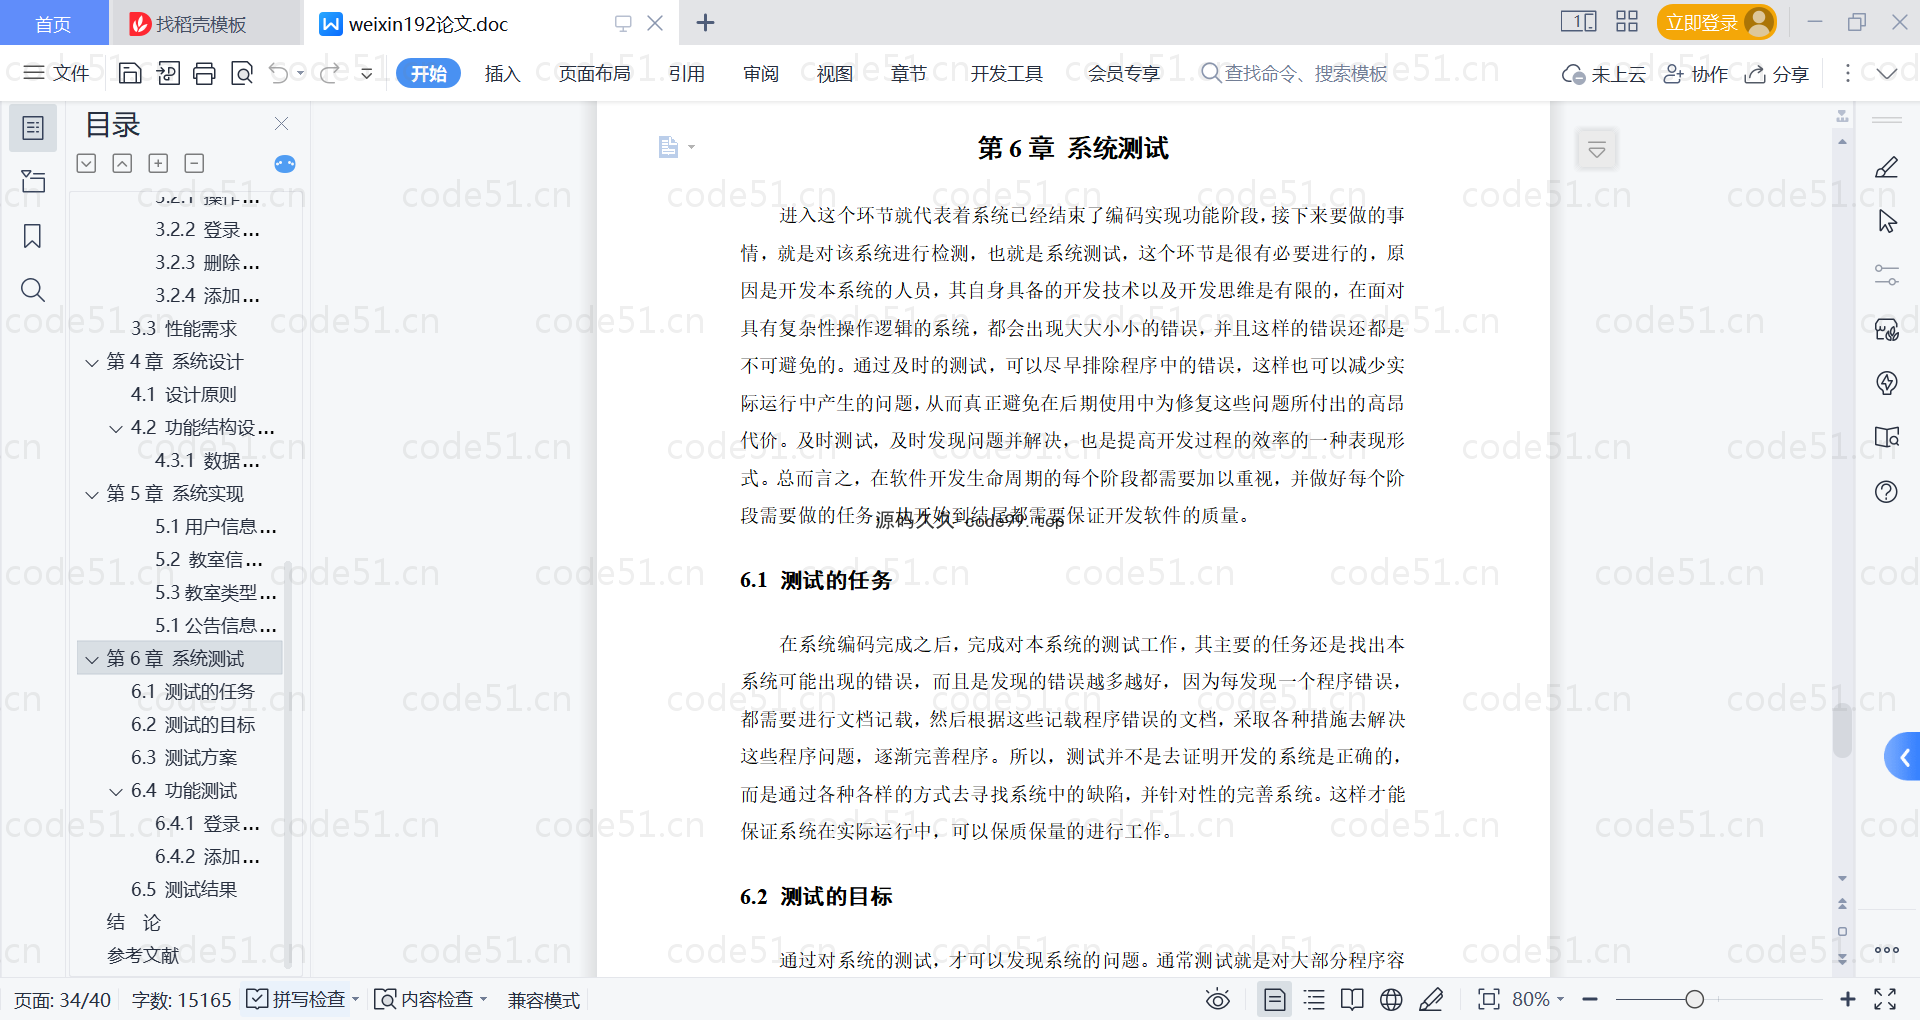1920x1020 pixels.
Task: Click the Save icon in toolbar
Action: pos(130,73)
